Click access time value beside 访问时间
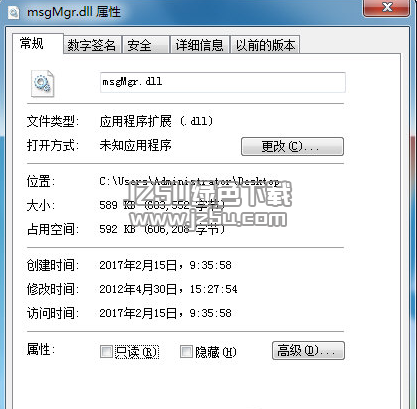This screenshot has height=409, width=417. [165, 313]
